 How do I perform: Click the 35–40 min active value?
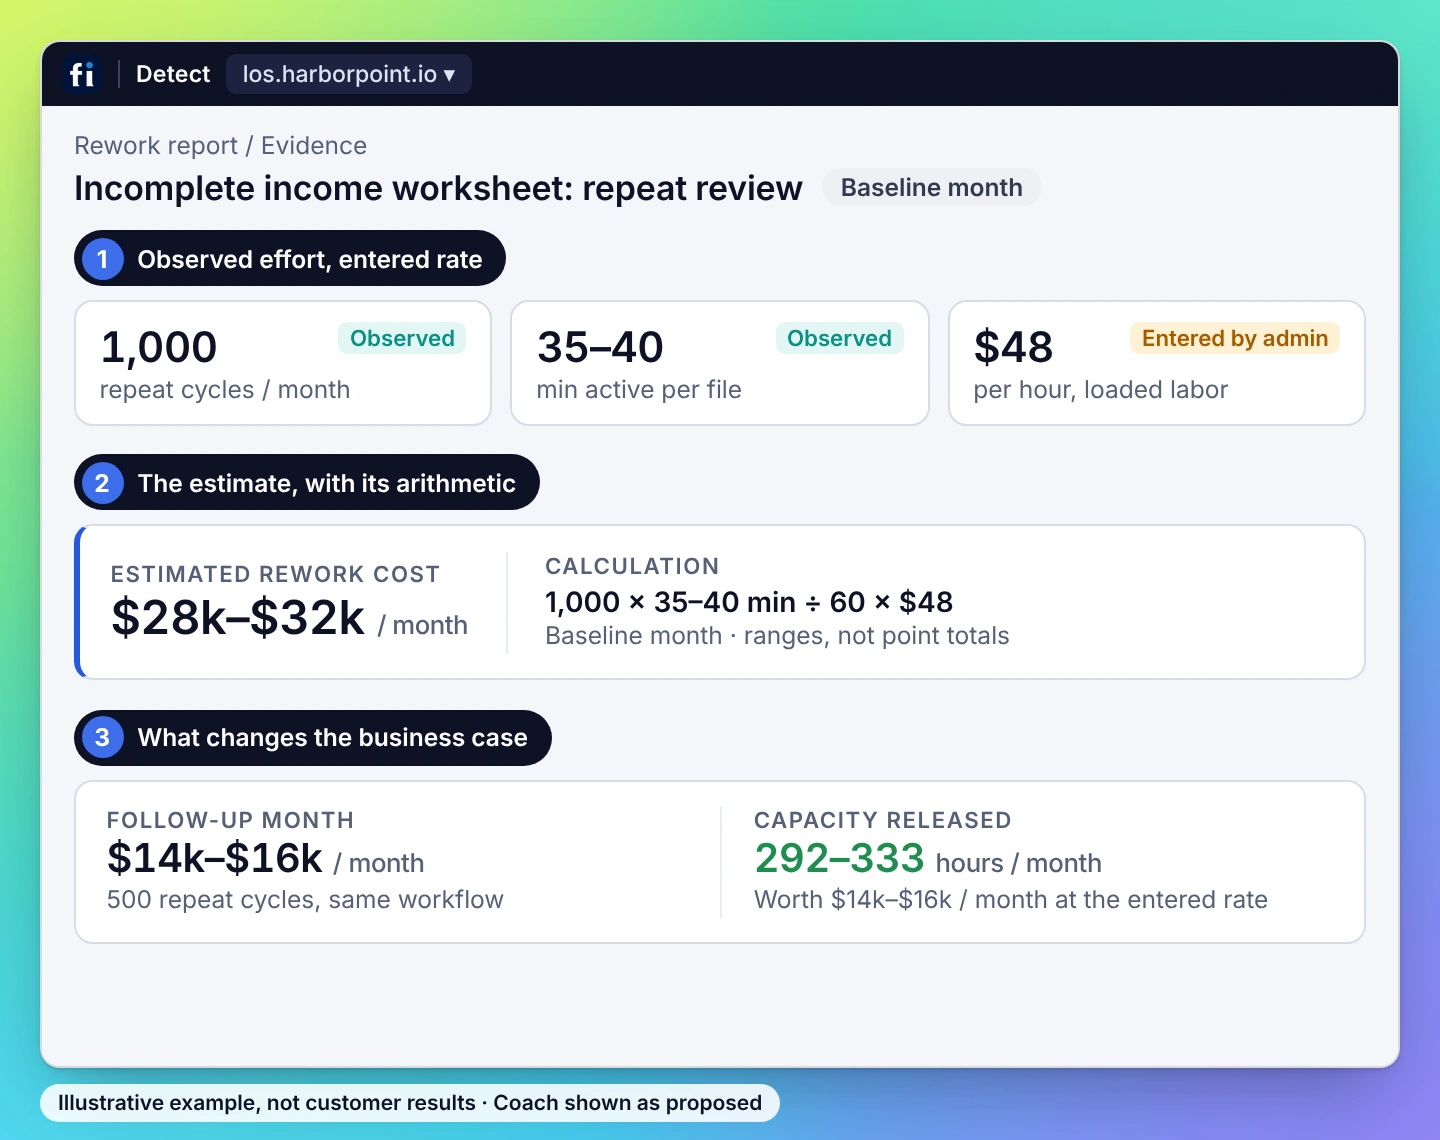point(600,347)
